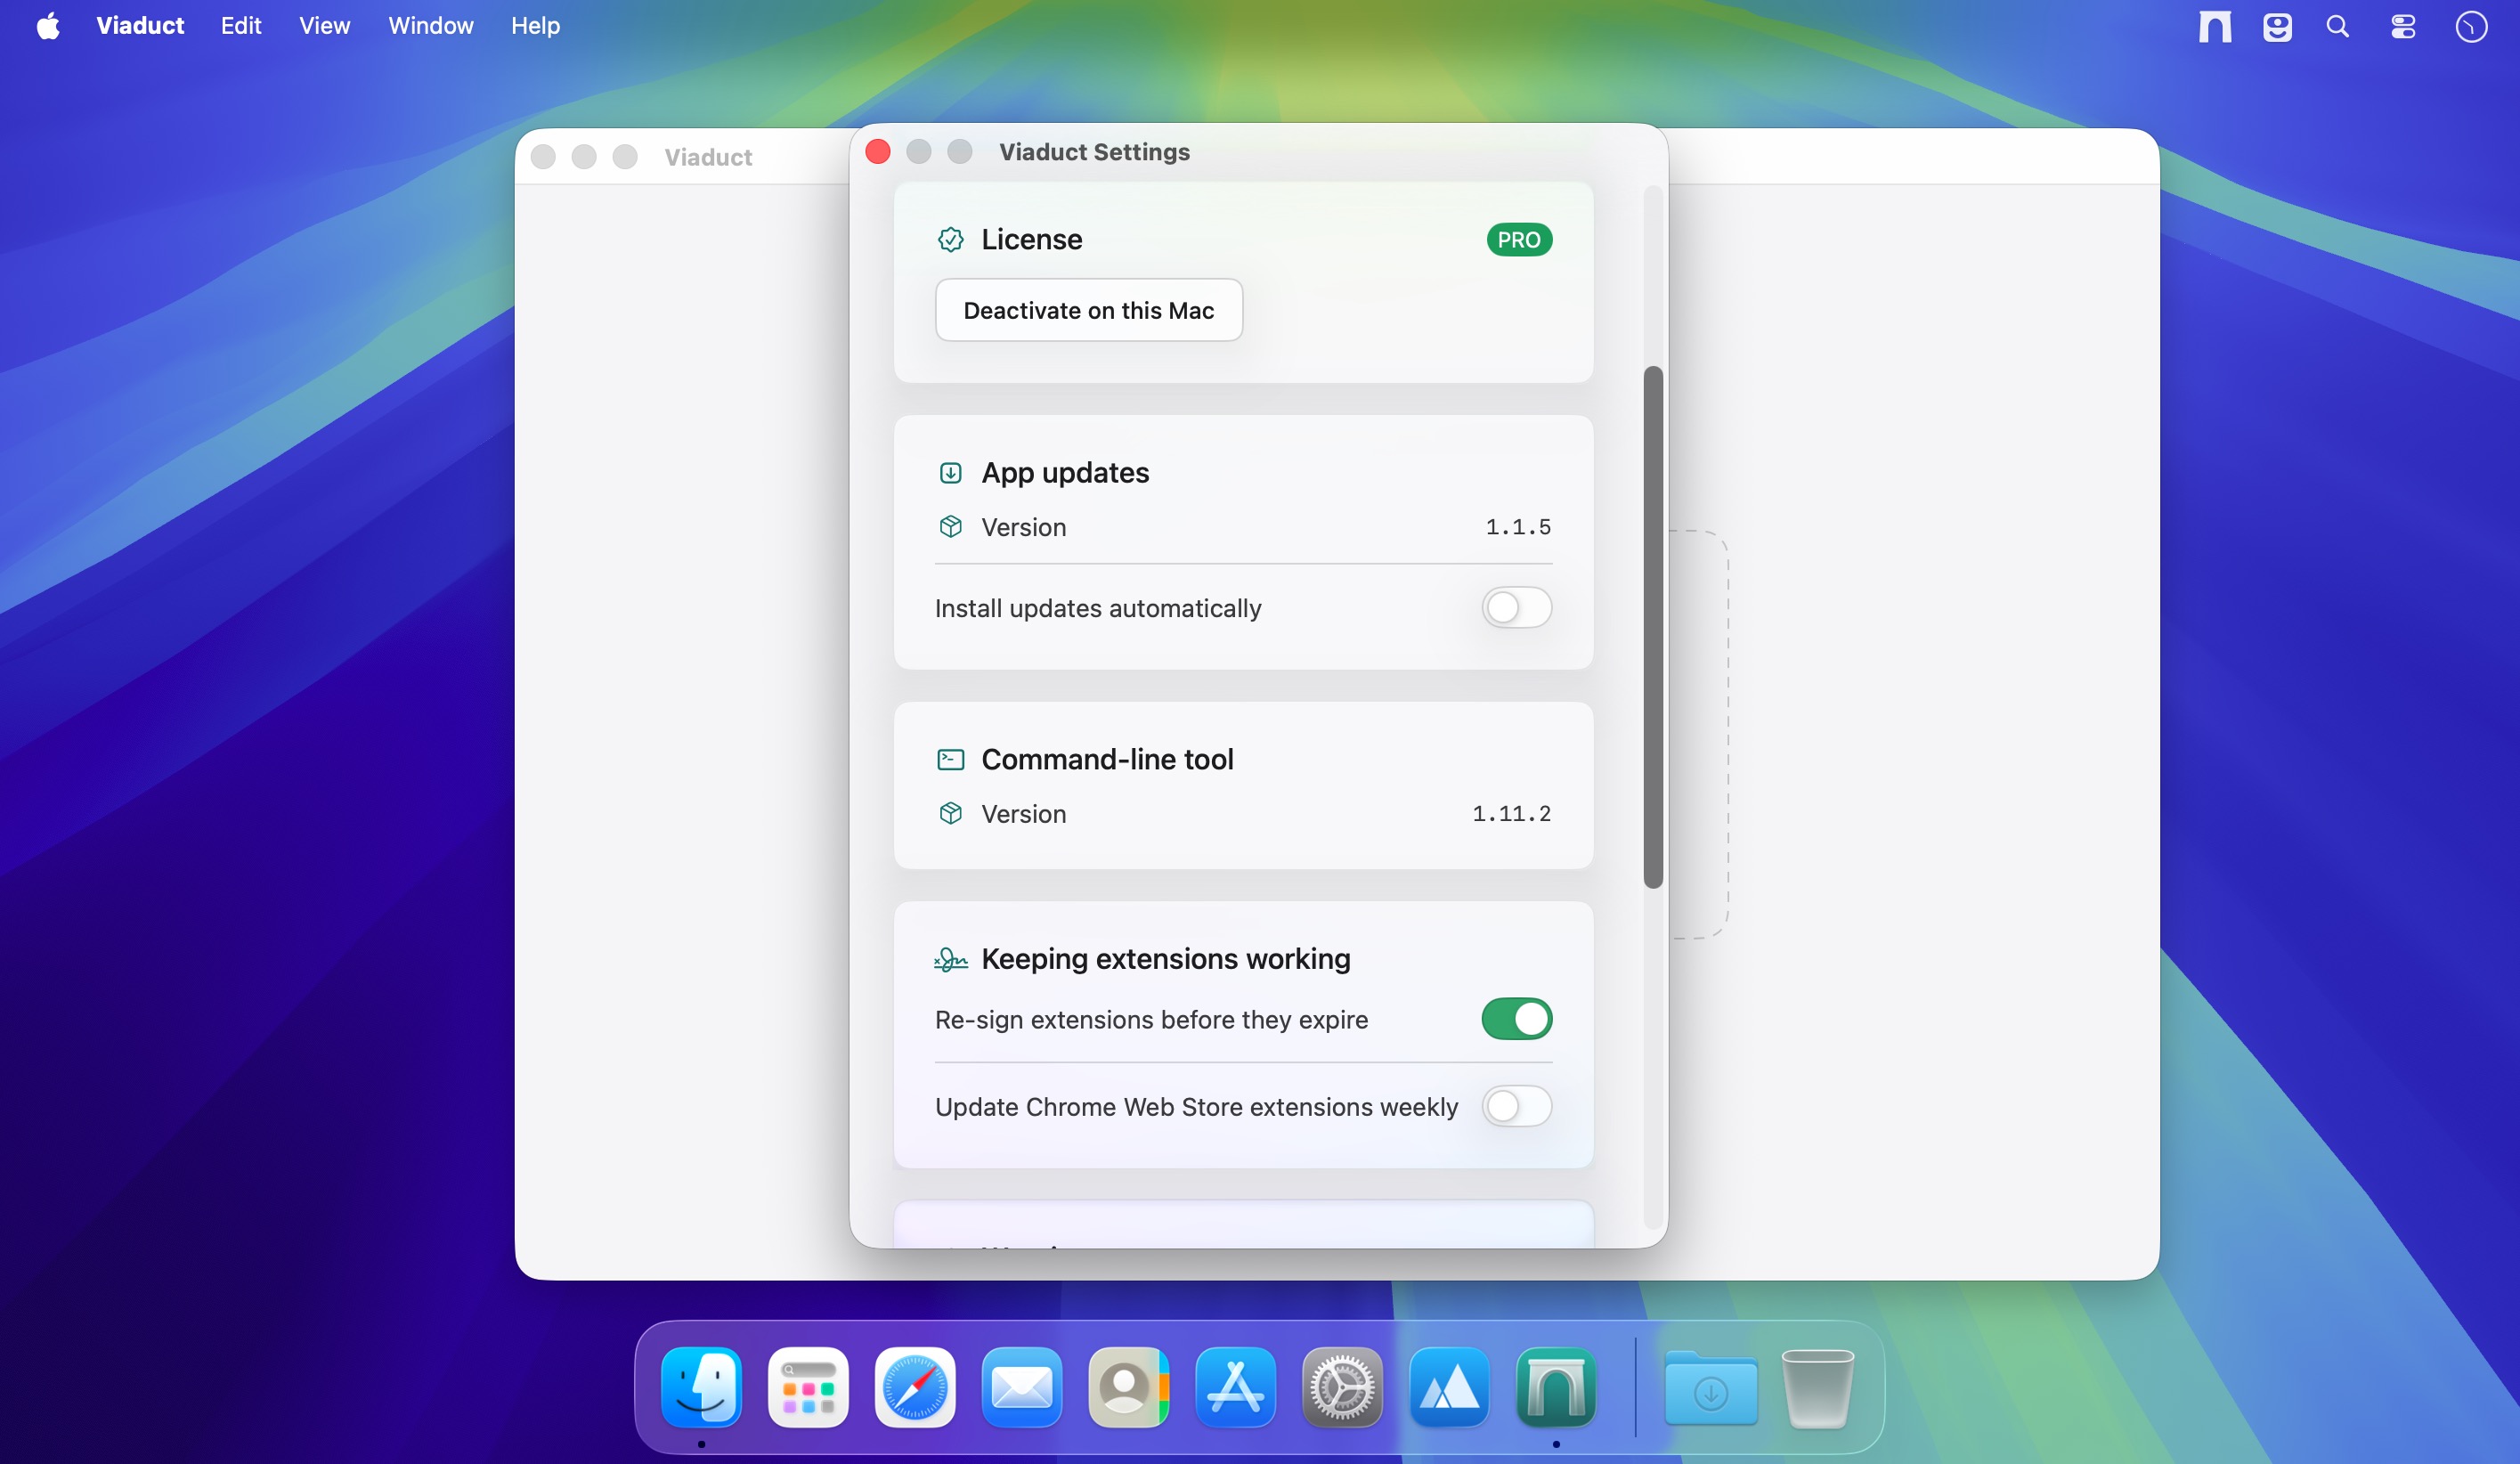Open the App Store from the Dock
The image size is (2520, 1464).
[1236, 1387]
